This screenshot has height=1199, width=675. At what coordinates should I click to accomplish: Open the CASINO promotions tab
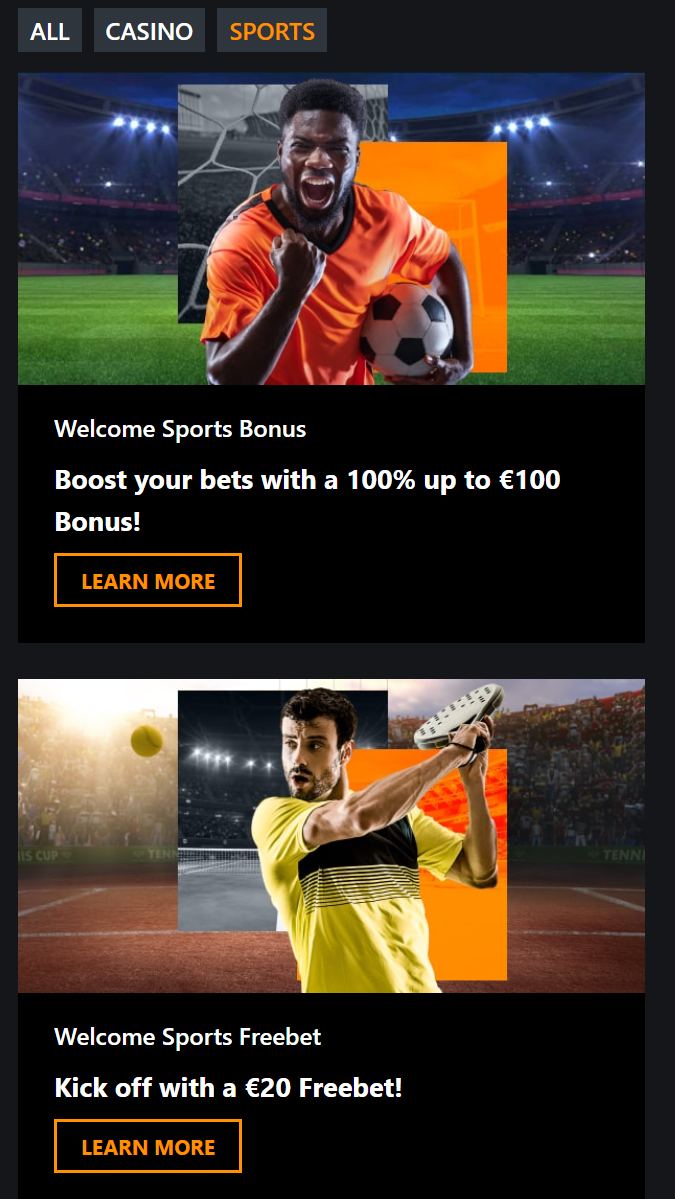pos(149,31)
